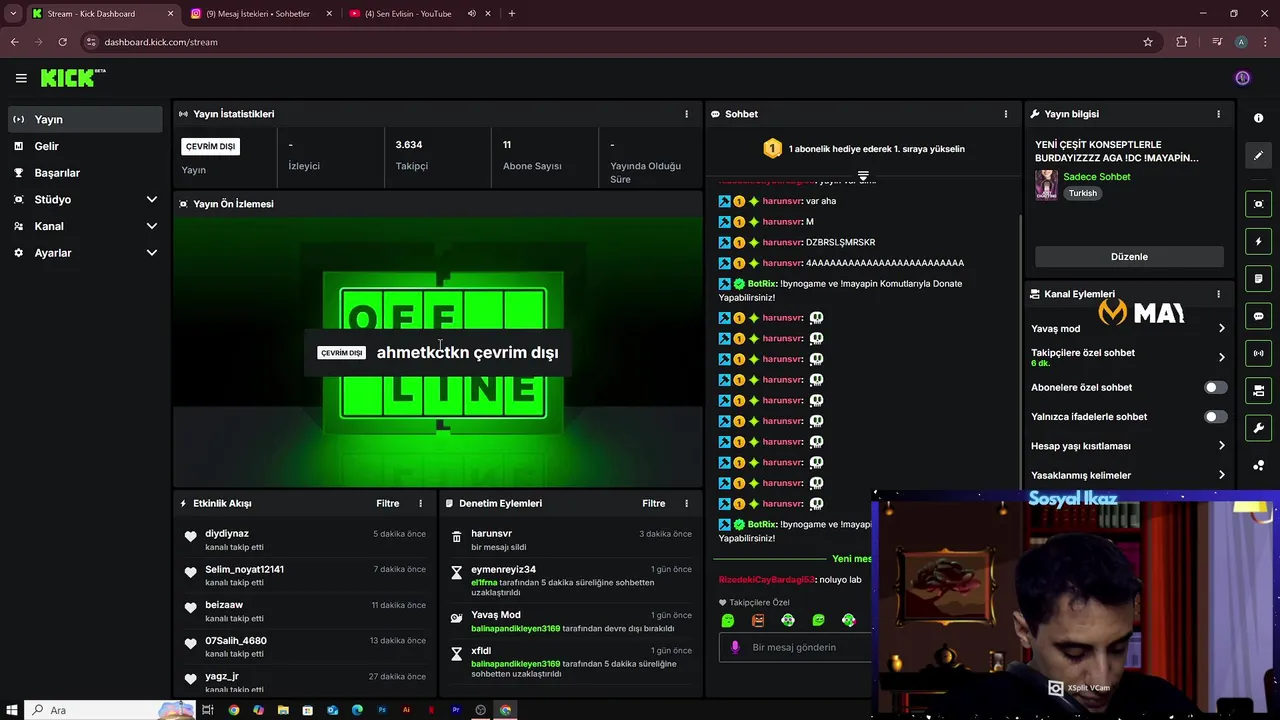Click the Turkish language tag
This screenshot has height=720, width=1280.
point(1082,193)
